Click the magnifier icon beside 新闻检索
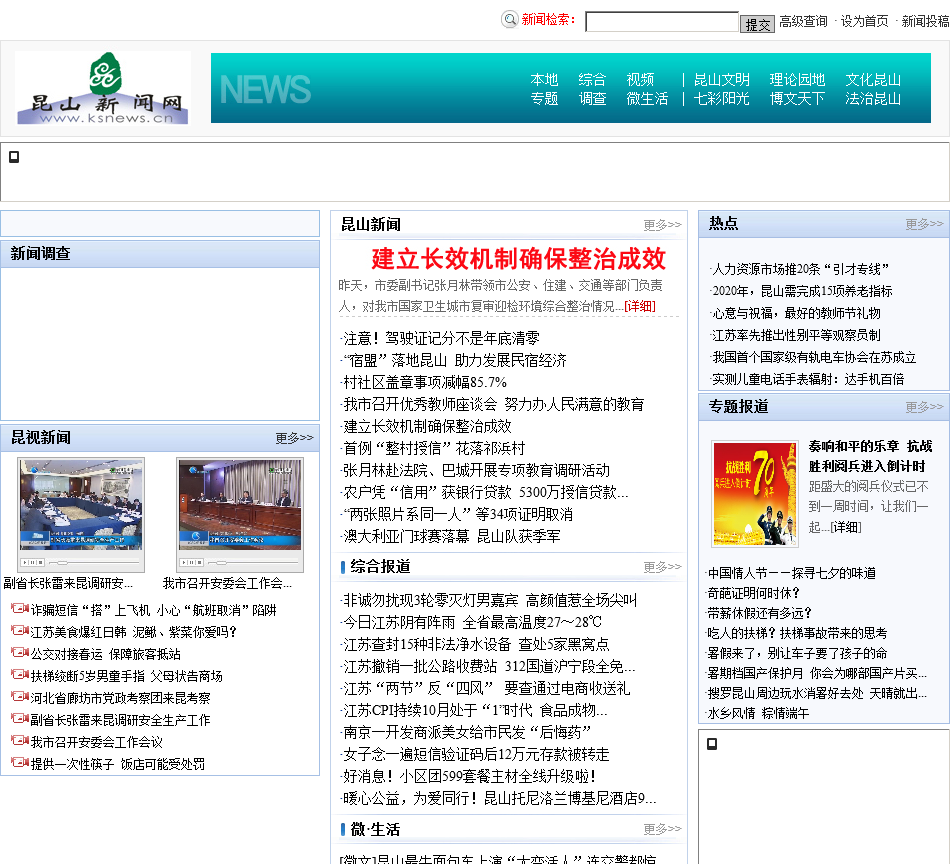This screenshot has width=950, height=864. 510,19
